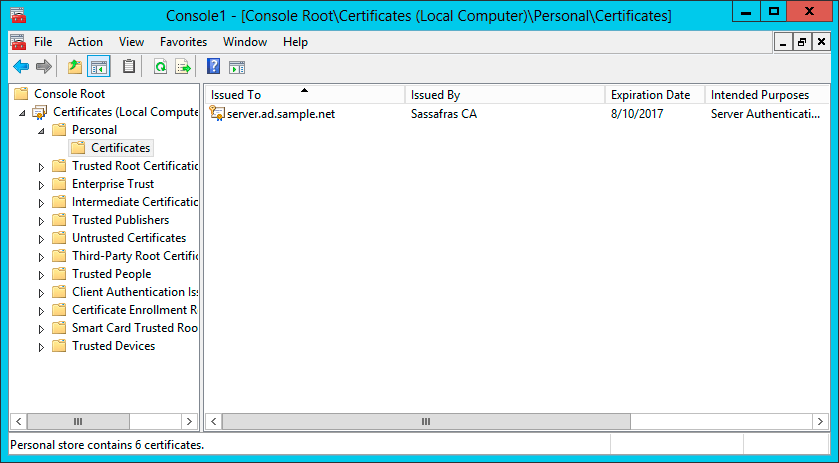
Task: Select the server.ad.sample.net certificate icon
Action: click(x=217, y=113)
